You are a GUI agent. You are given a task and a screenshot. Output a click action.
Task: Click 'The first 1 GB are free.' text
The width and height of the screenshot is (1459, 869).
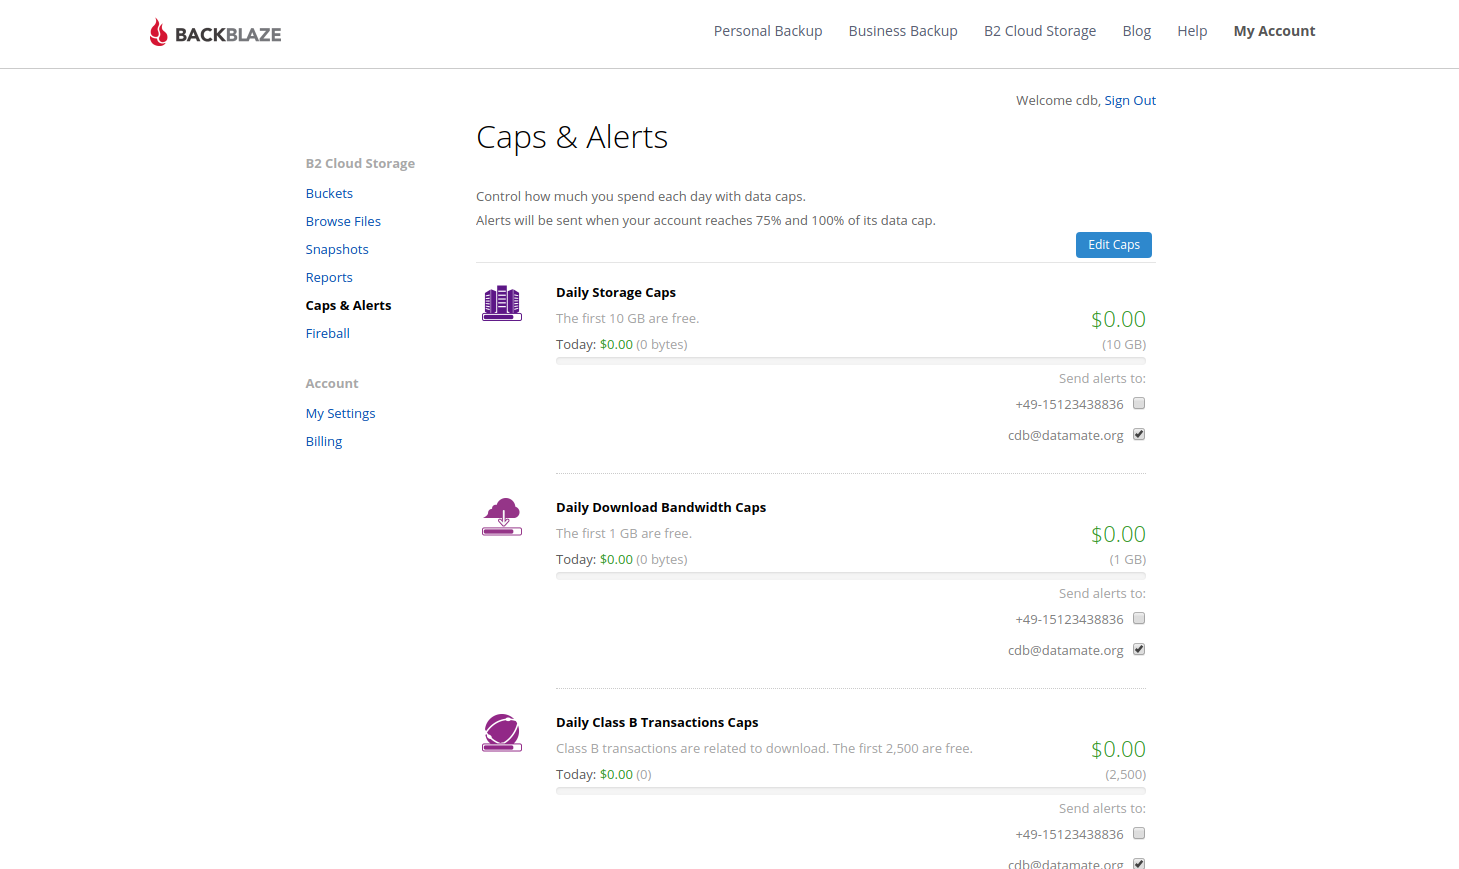coord(624,533)
